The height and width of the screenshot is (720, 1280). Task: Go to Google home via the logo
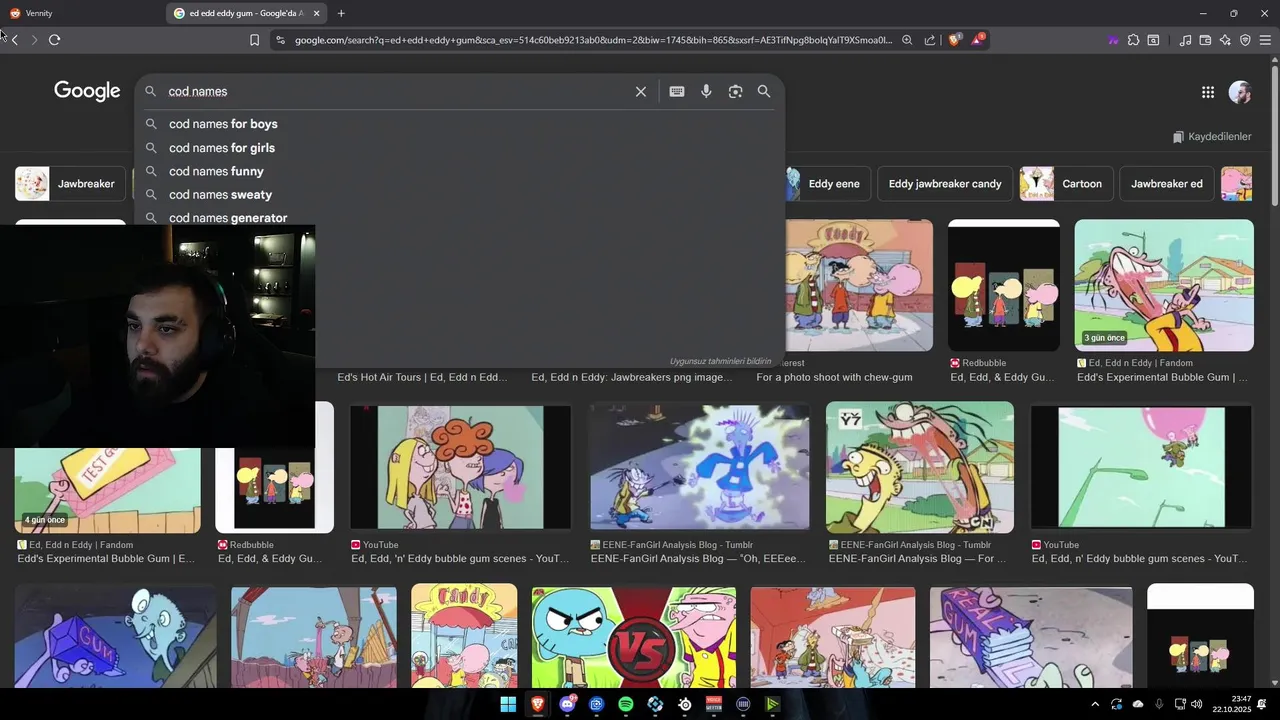(87, 91)
